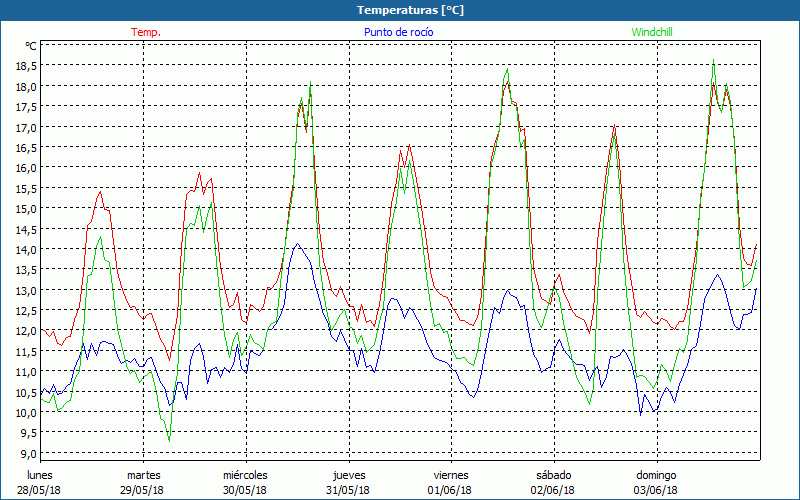Click the '17,0' y-axis value

(26, 127)
